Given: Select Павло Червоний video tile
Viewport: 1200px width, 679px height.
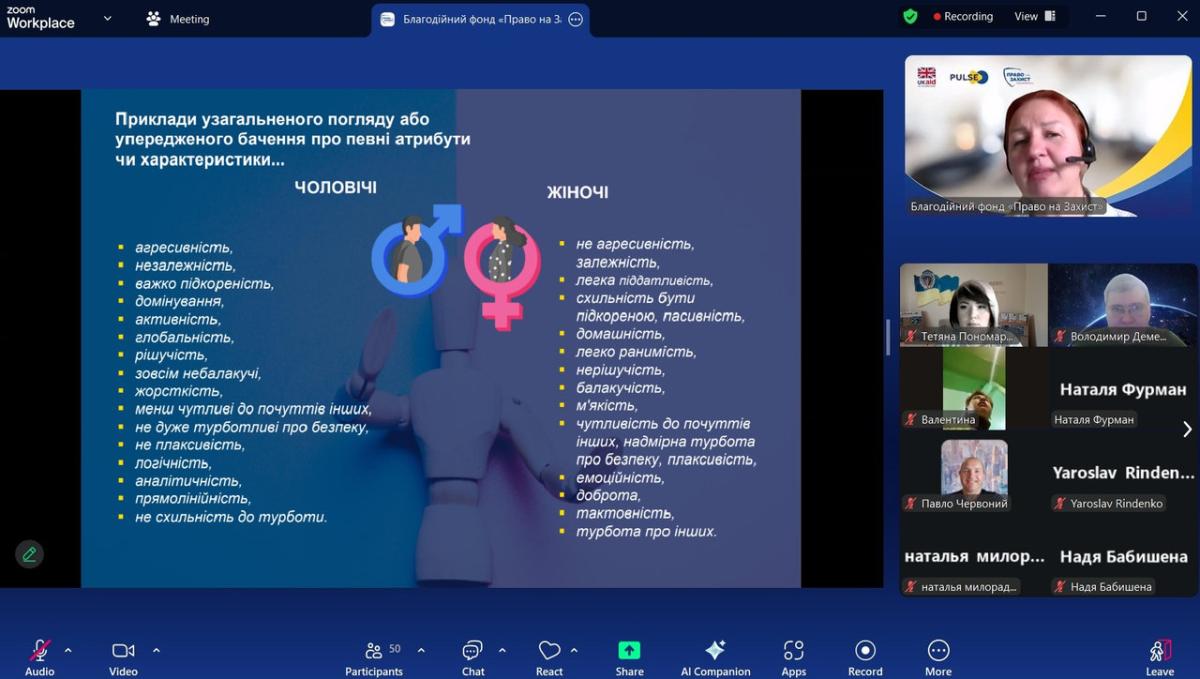Looking at the screenshot, I should tap(974, 472).
